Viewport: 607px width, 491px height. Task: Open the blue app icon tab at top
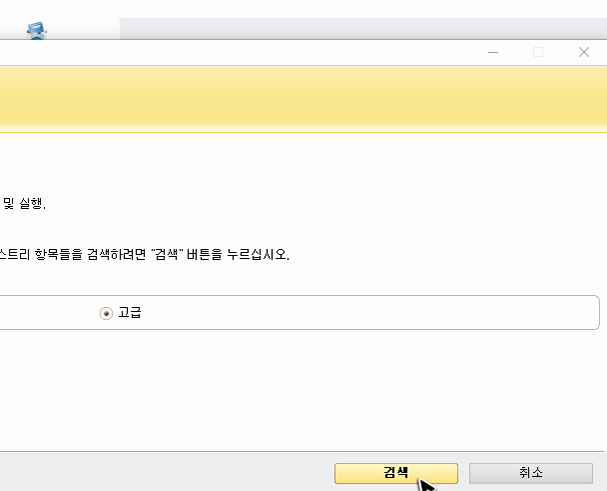pos(37,31)
